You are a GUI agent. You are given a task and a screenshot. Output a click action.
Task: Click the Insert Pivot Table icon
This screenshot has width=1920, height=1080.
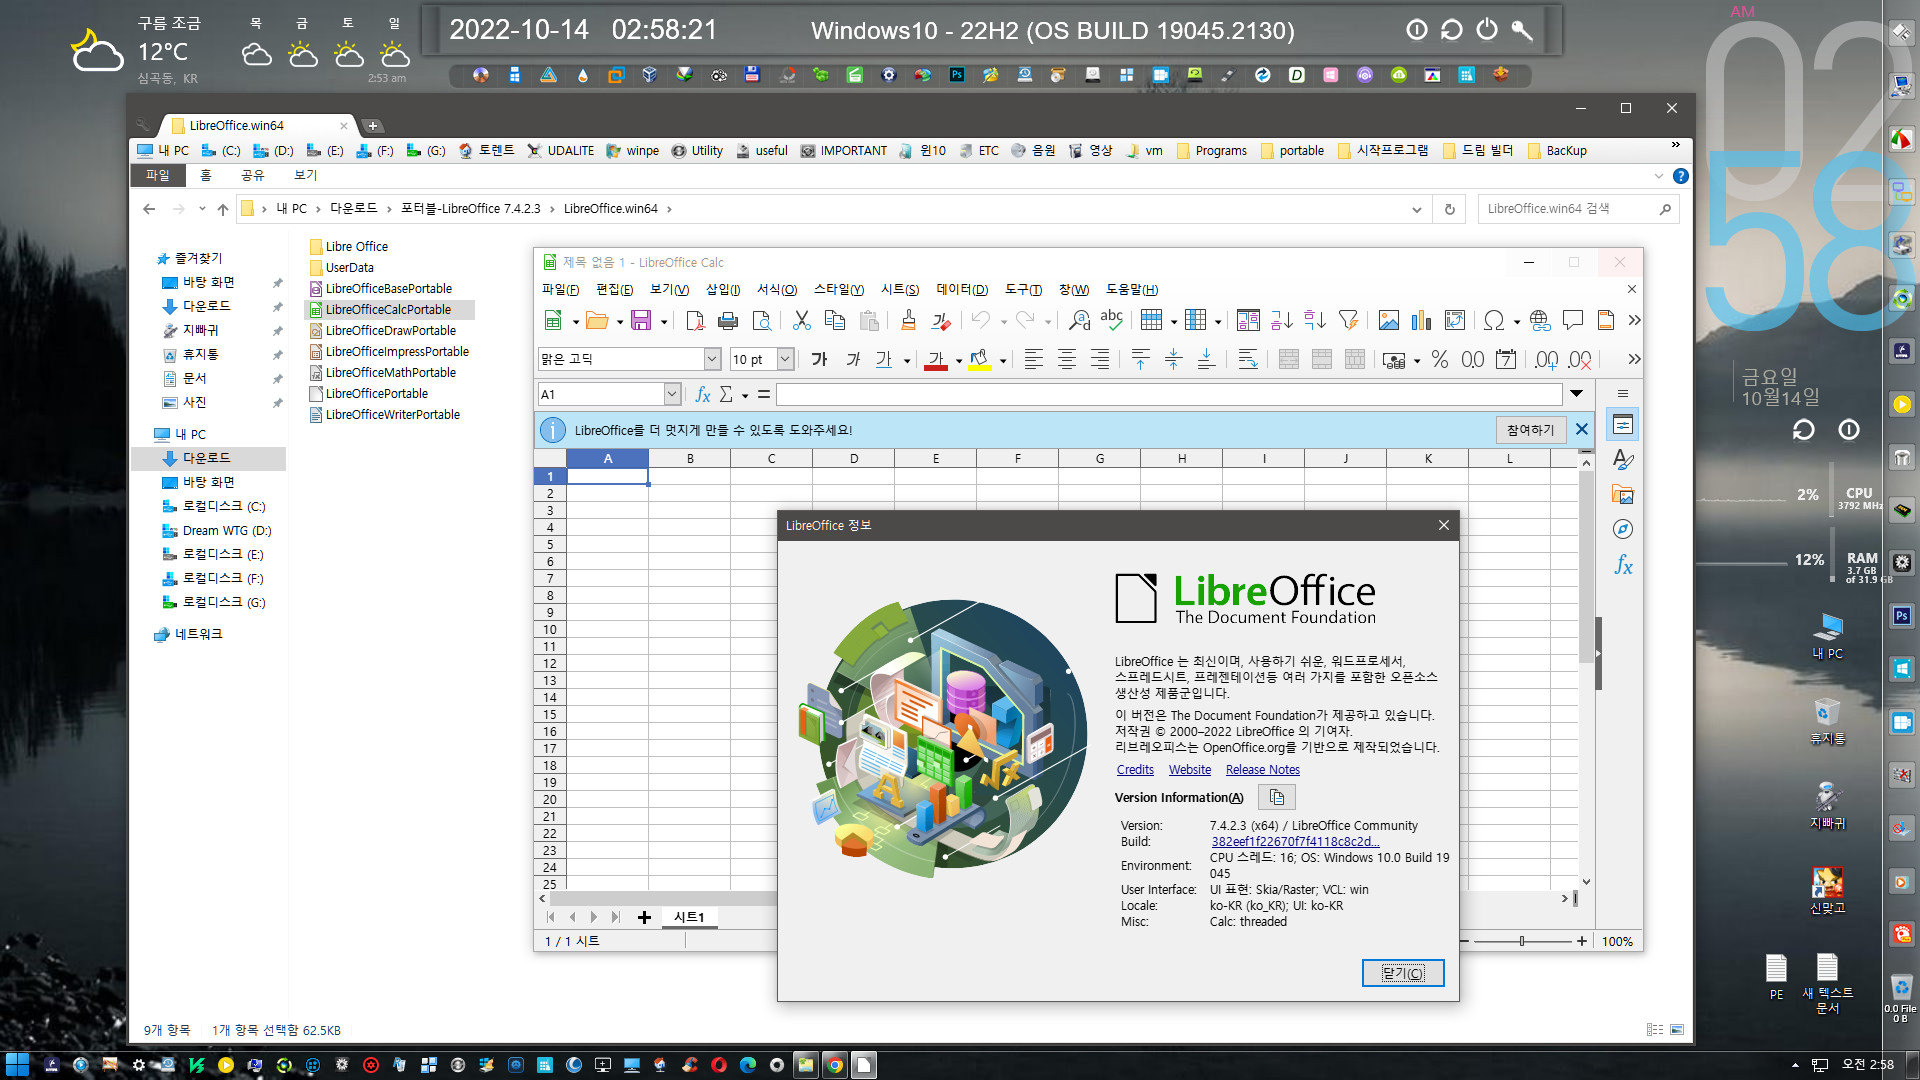(1455, 320)
